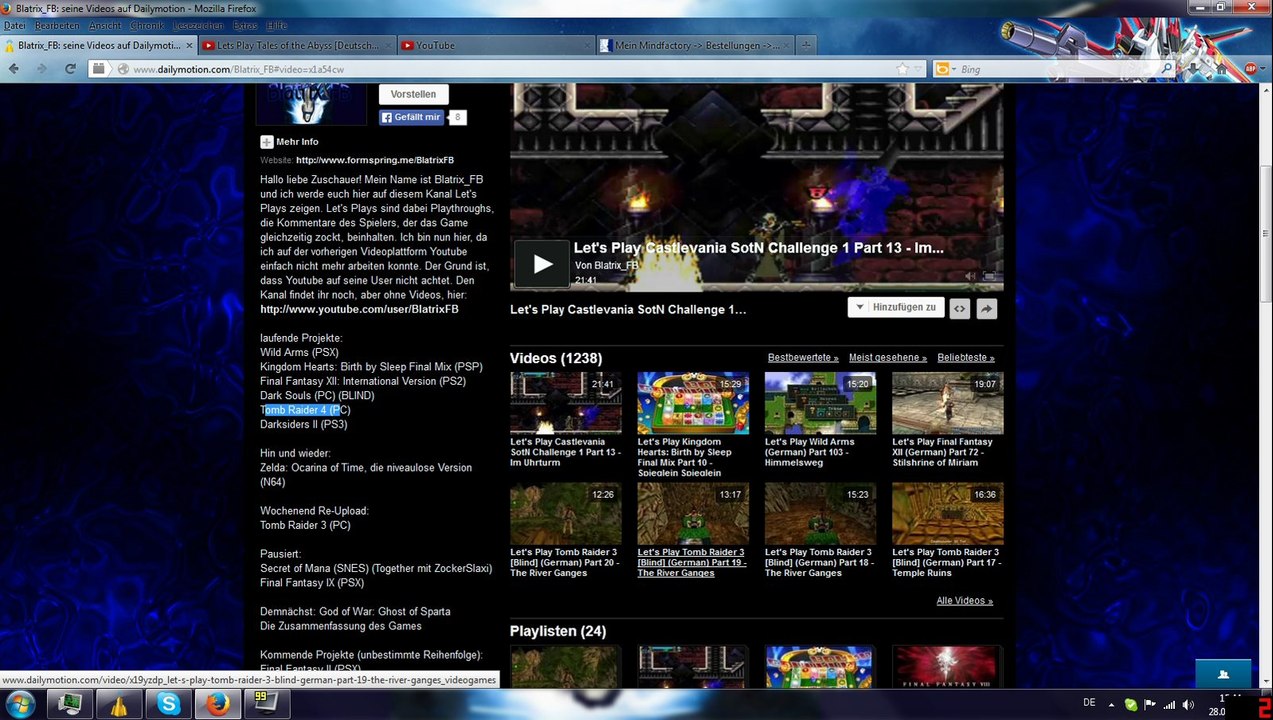
Task: Close the Blatrix_FB Dailymotion tab
Action: pyautogui.click(x=189, y=45)
